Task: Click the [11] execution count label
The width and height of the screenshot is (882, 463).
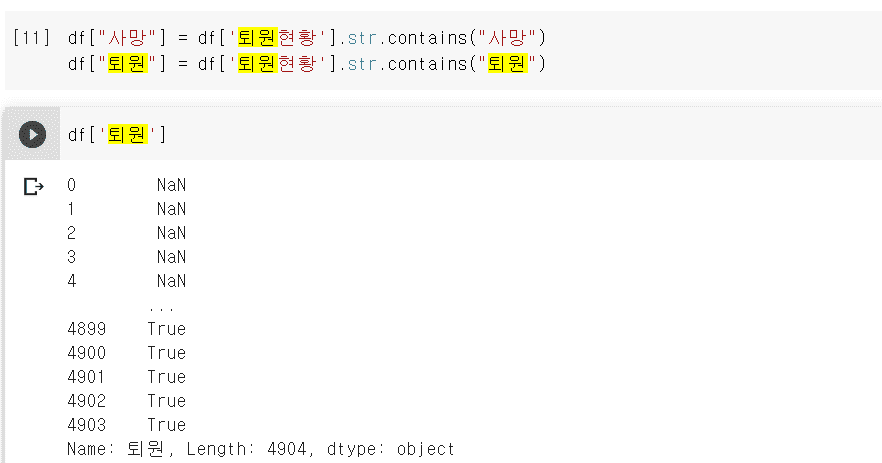Action: [31, 38]
